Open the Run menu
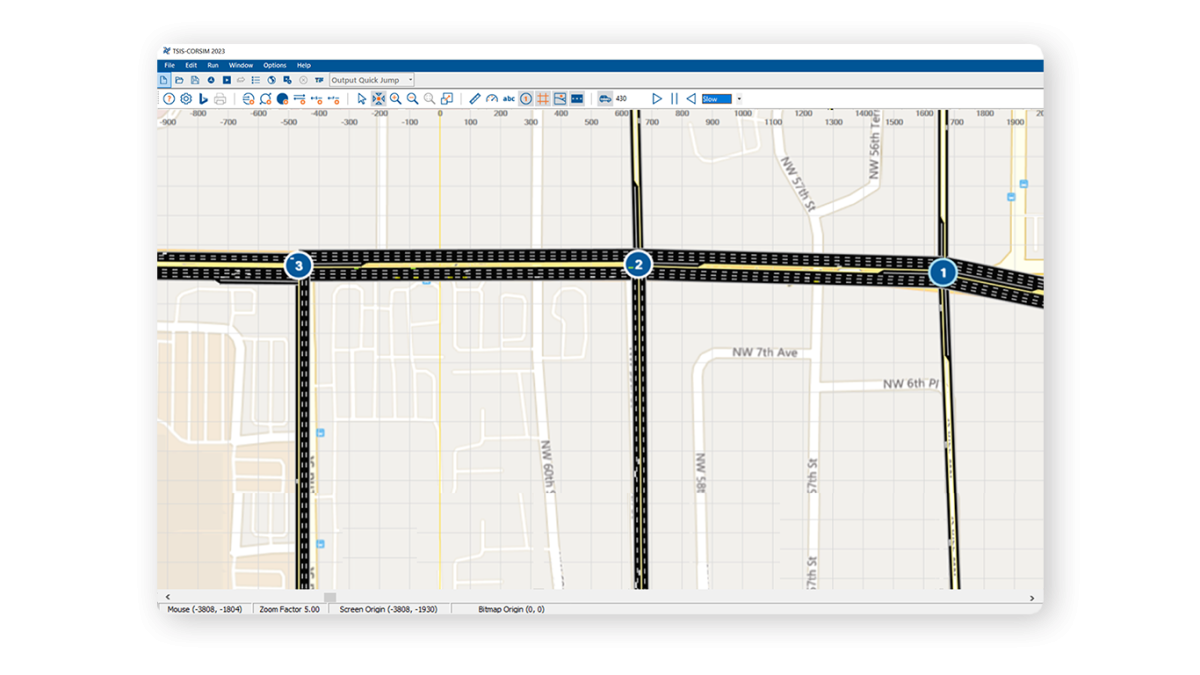 [213, 65]
